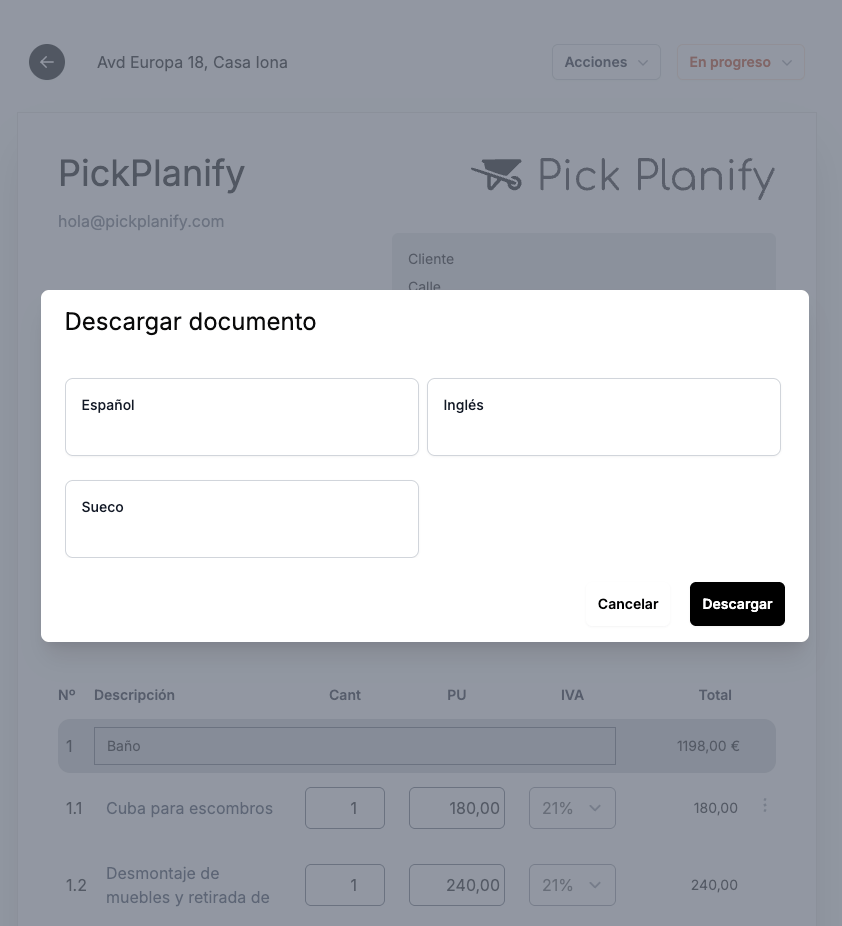Click the back arrow icon

(x=47, y=62)
